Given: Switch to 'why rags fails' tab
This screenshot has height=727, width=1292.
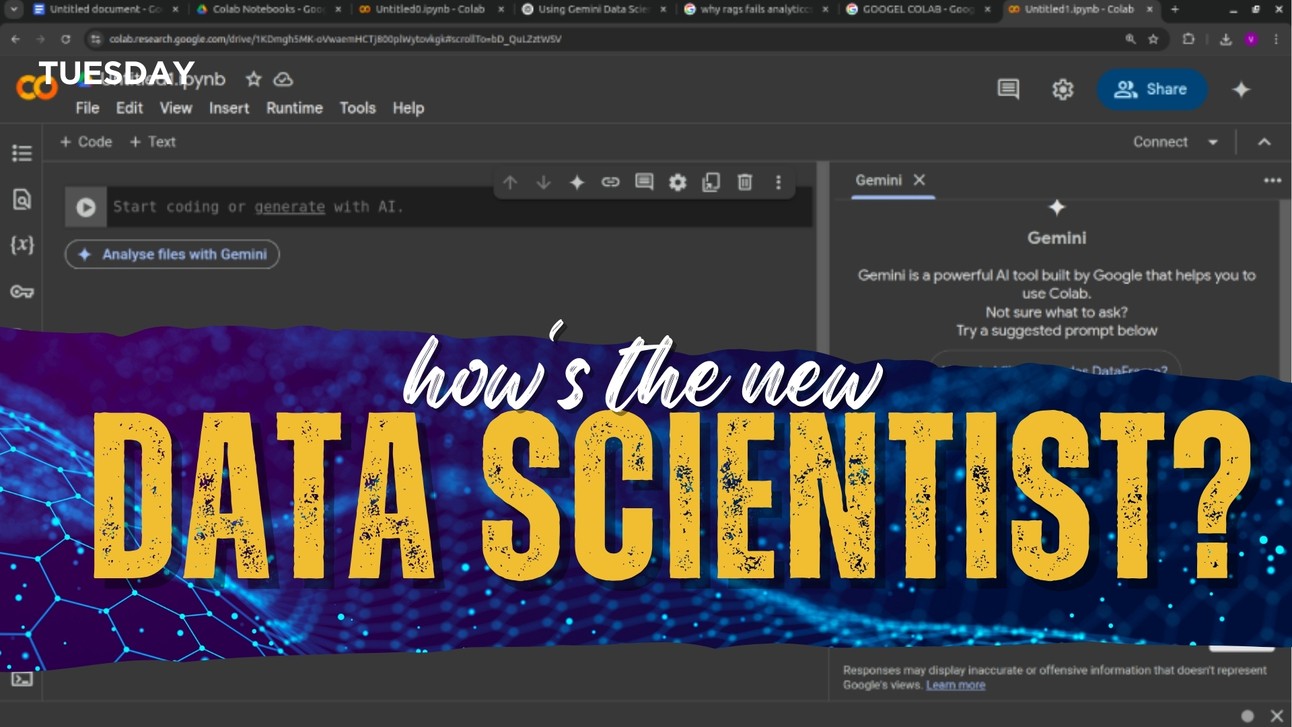Looking at the screenshot, I should [756, 9].
